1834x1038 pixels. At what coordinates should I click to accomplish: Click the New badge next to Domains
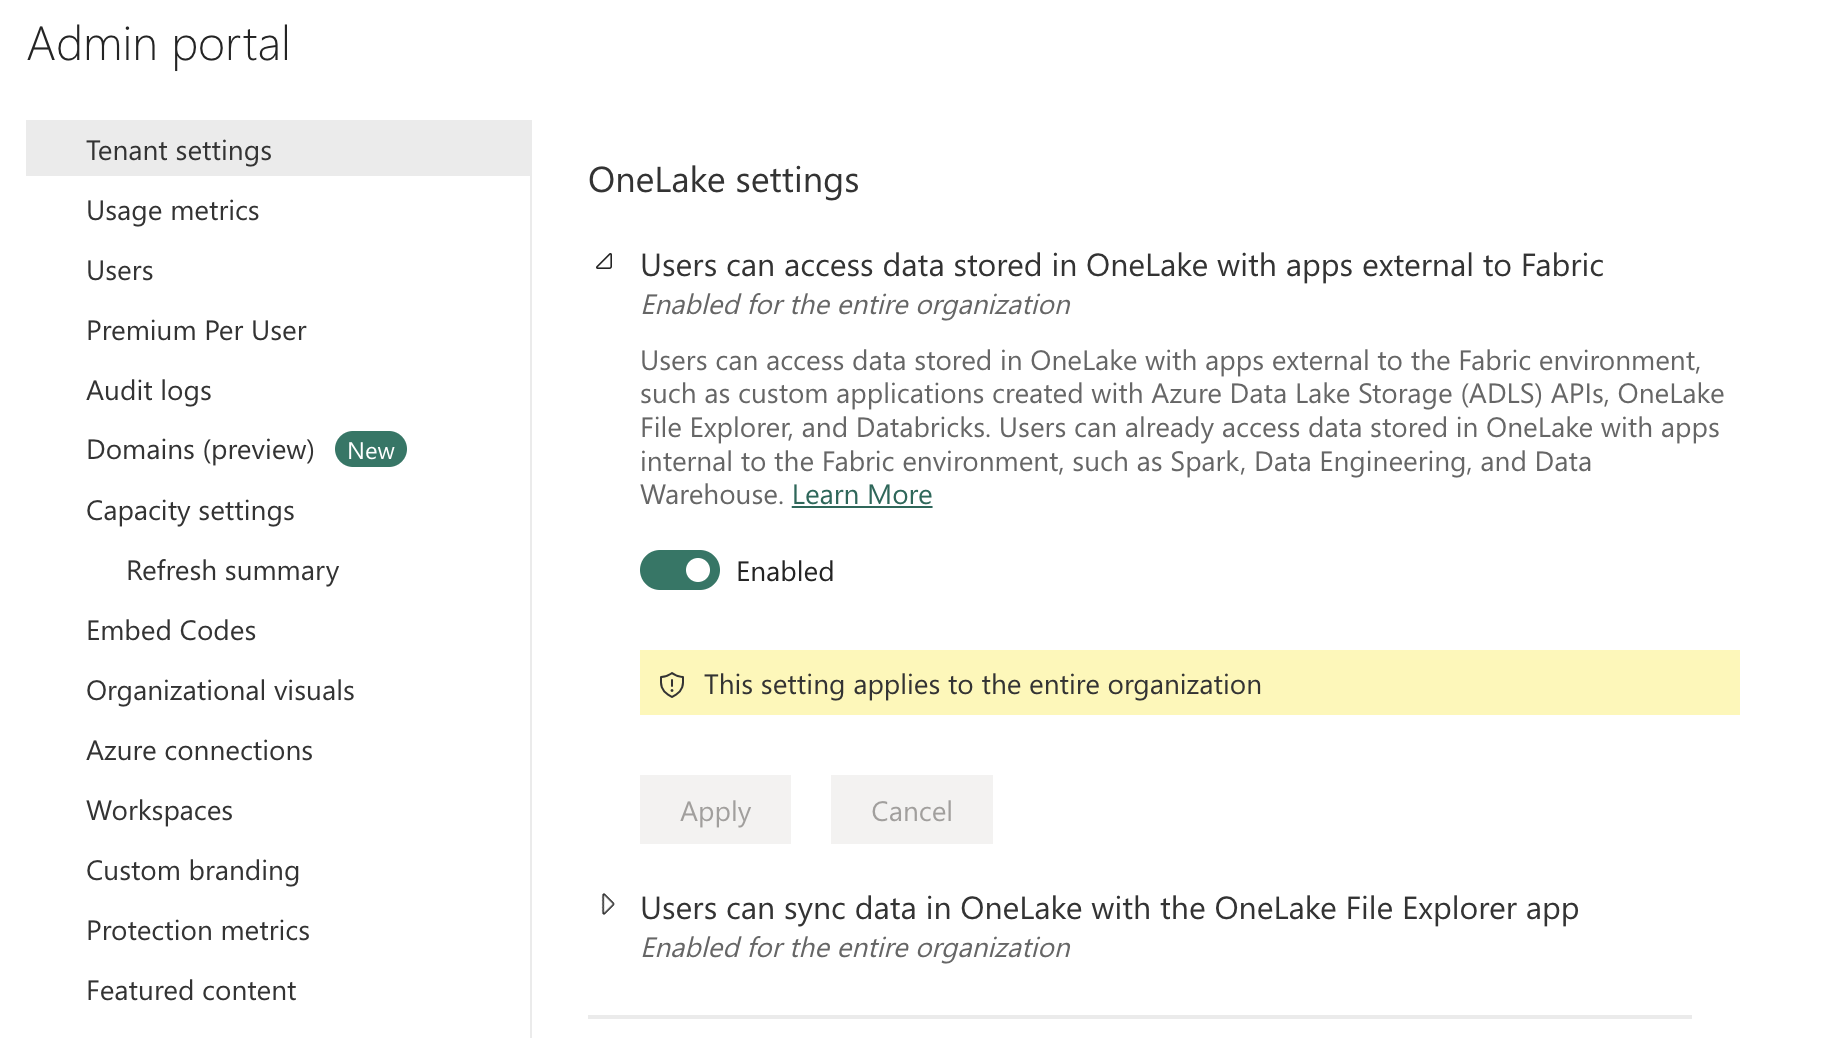click(370, 450)
